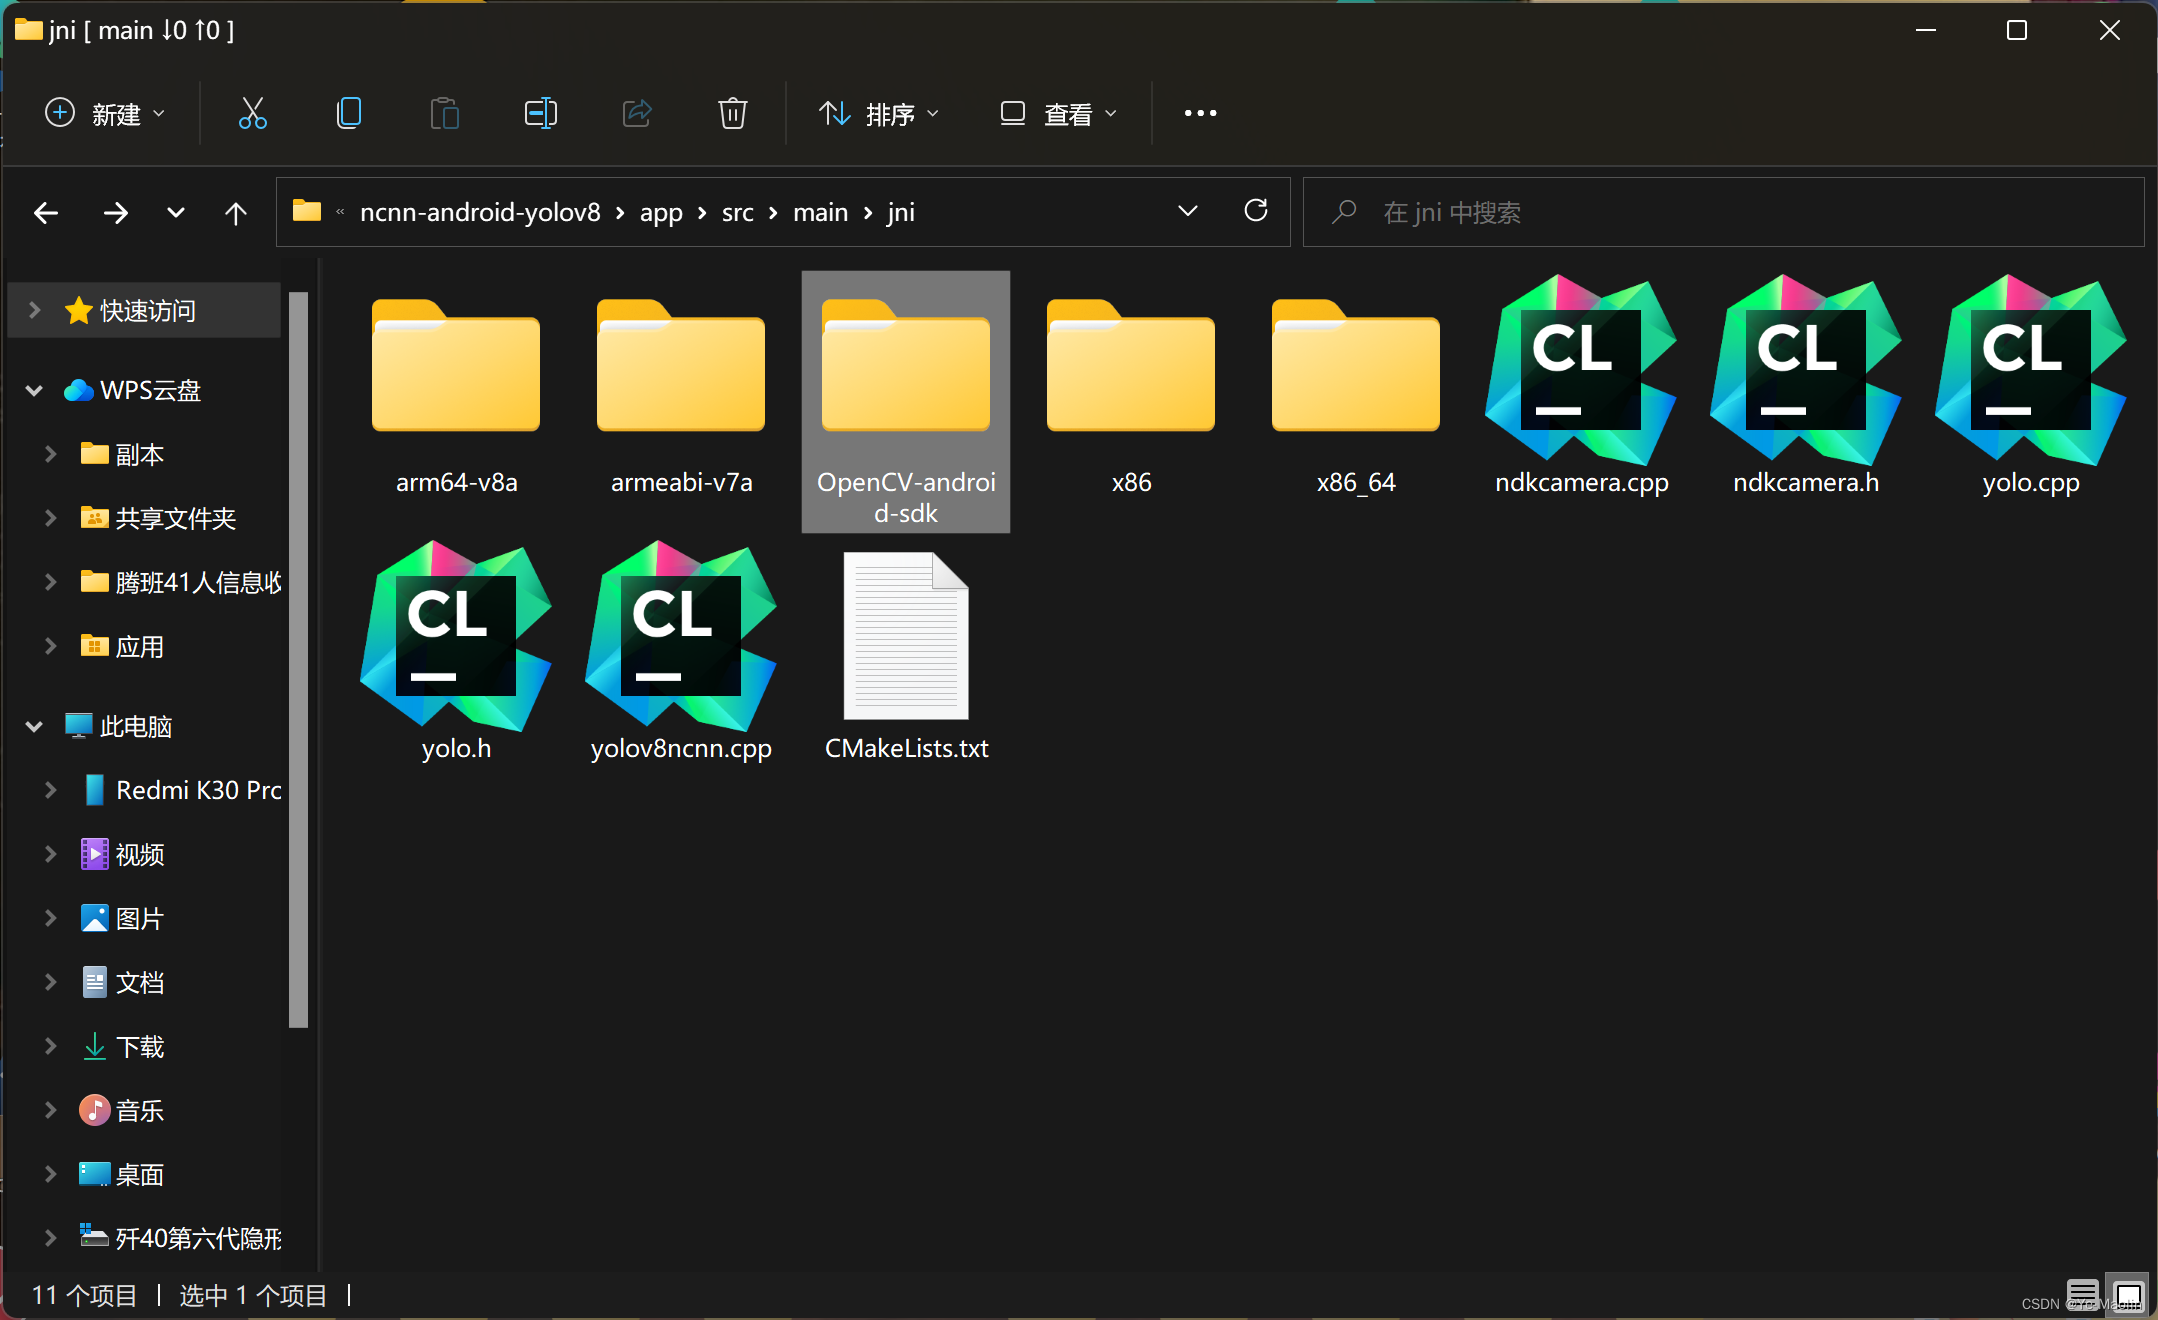
Task: Open the 新建 (New) dropdown
Action: pyautogui.click(x=105, y=113)
